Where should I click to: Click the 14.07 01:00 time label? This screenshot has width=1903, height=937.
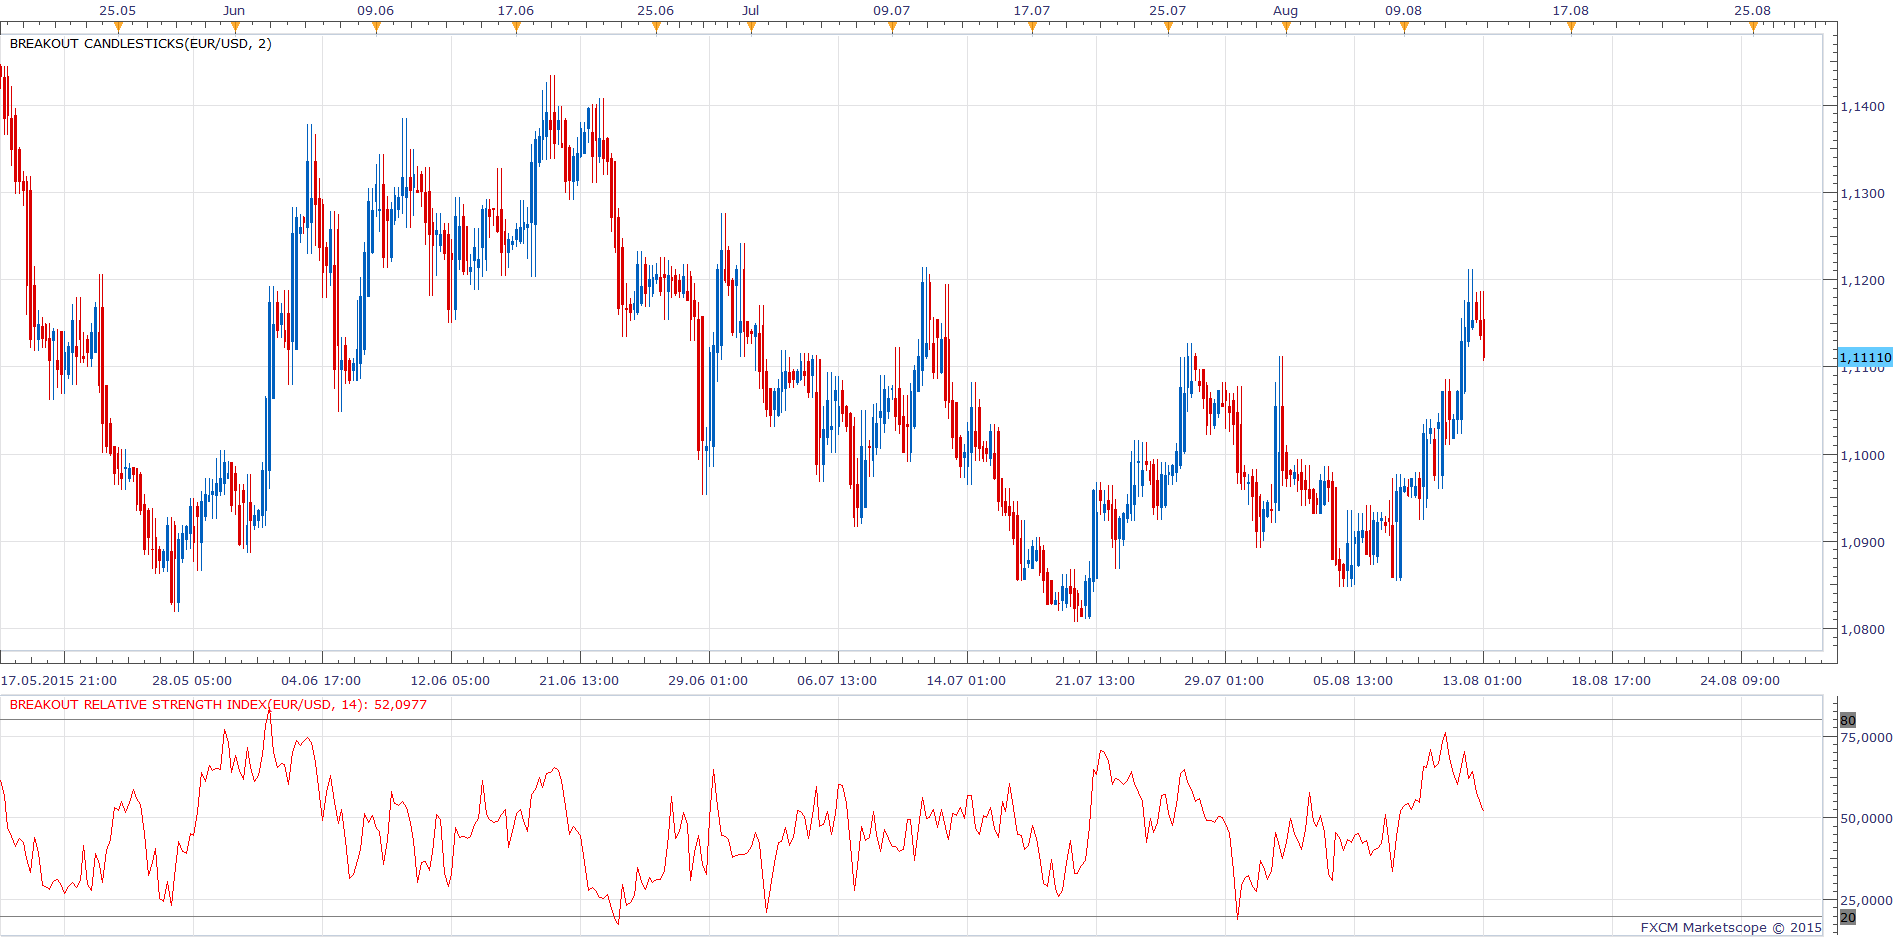coord(966,680)
